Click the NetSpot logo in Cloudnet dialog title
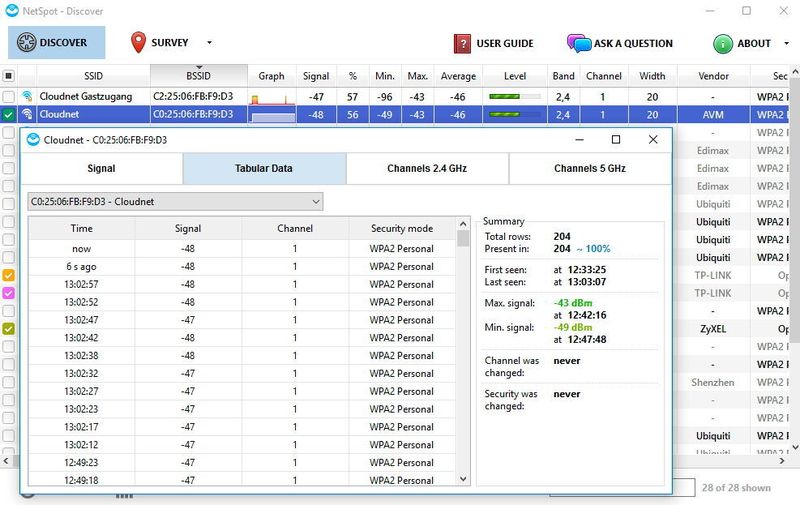The height and width of the screenshot is (505, 800). pos(33,140)
